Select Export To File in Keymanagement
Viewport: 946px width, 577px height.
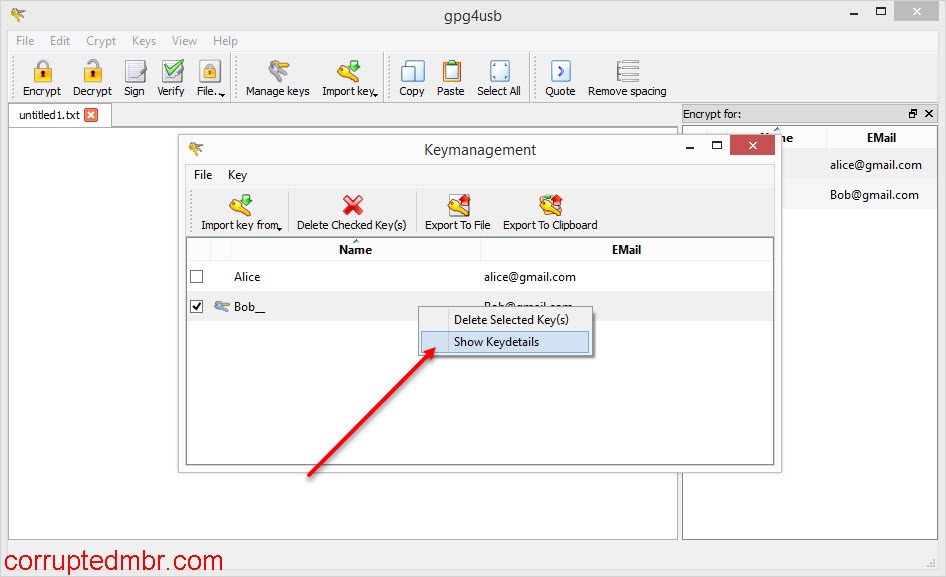[x=456, y=210]
